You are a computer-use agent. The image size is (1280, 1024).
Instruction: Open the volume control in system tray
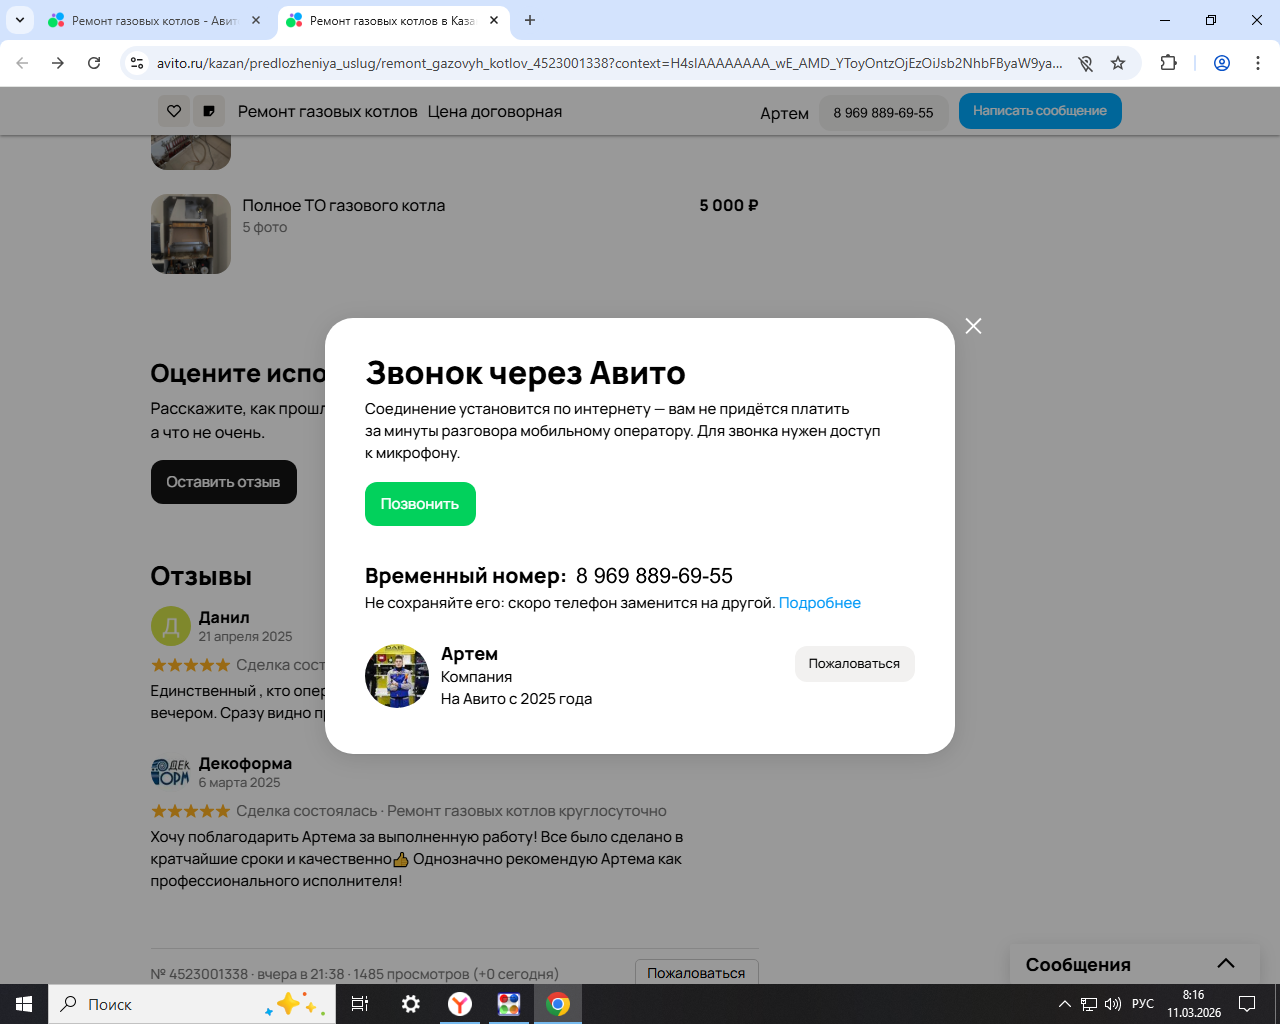coord(1112,1004)
